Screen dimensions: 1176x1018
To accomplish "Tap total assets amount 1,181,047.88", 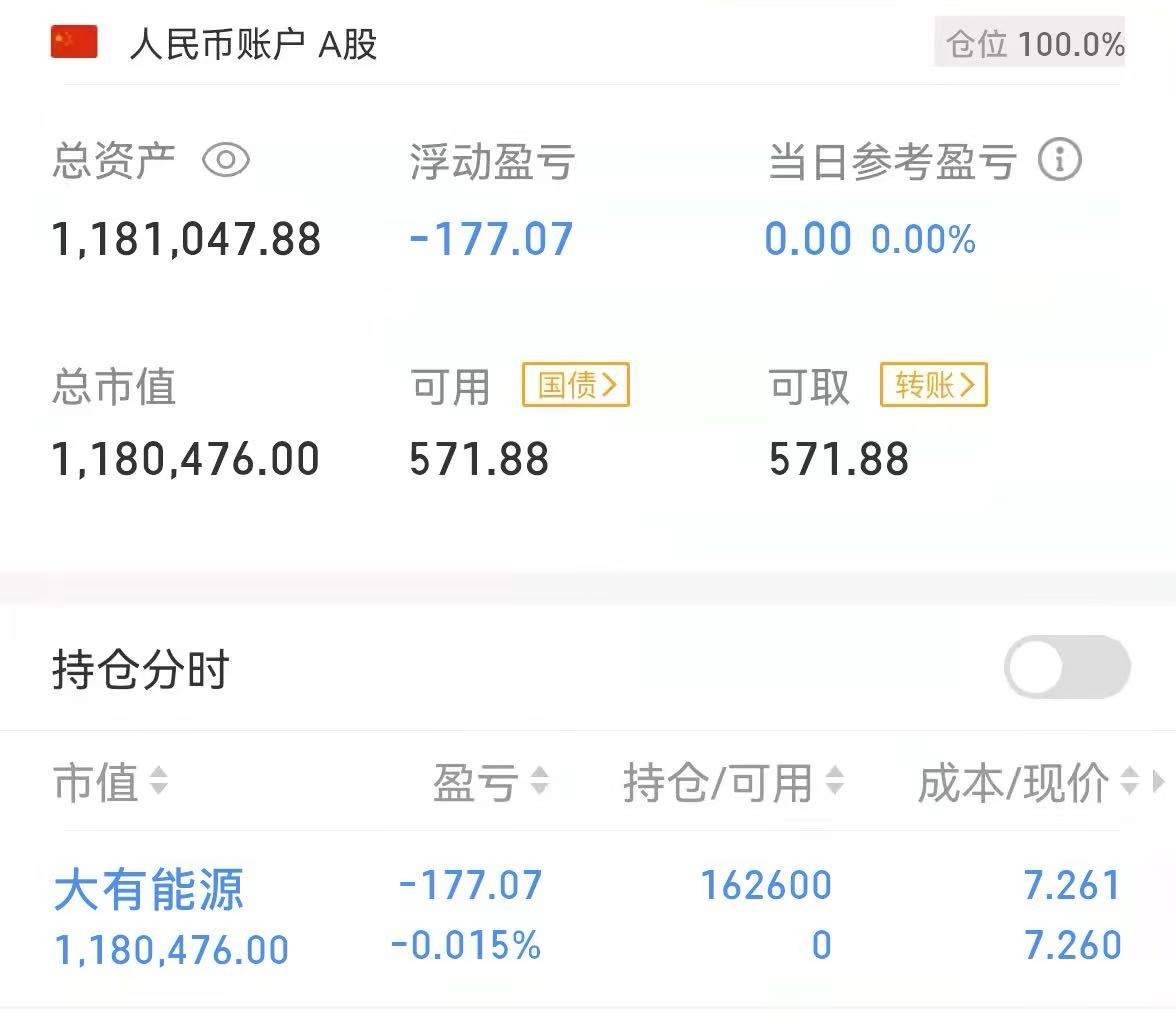I will (186, 239).
